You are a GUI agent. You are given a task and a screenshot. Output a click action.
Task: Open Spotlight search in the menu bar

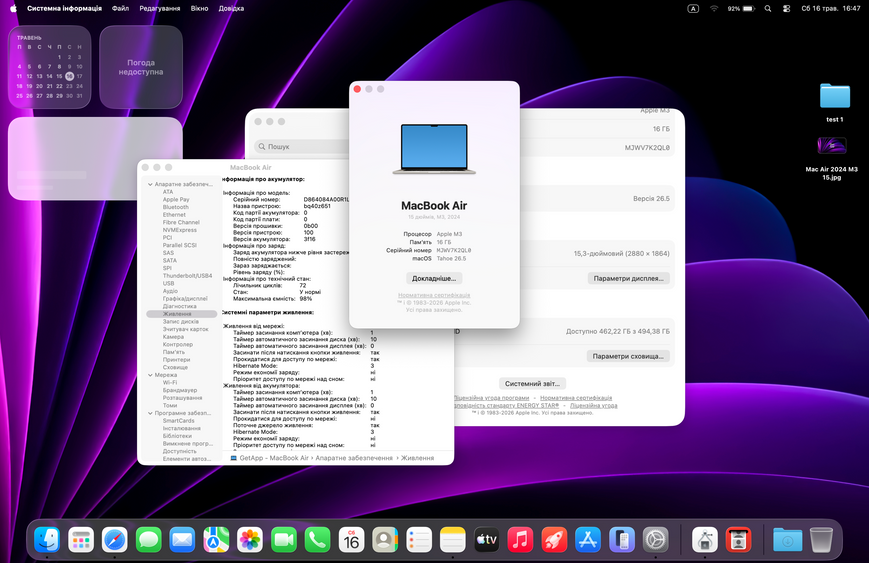point(768,8)
